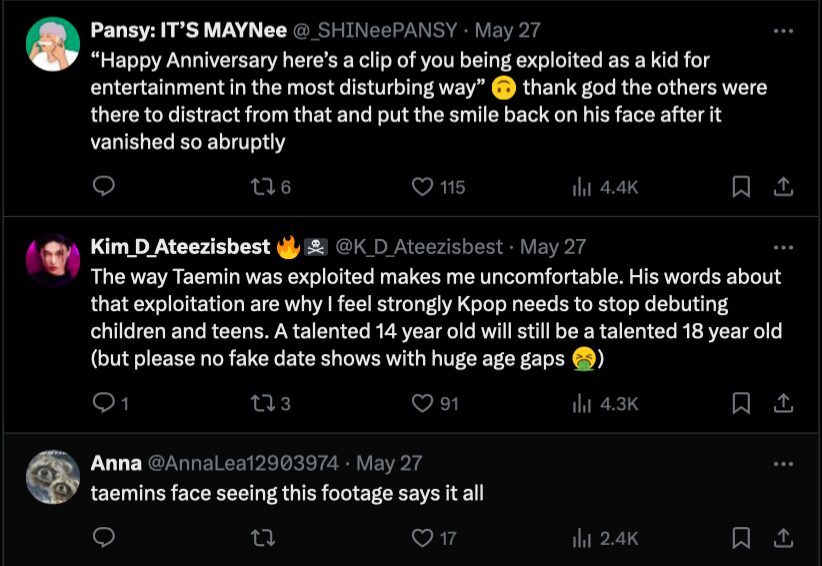Share Pansy's tweet
This screenshot has width=822, height=566.
click(x=784, y=187)
